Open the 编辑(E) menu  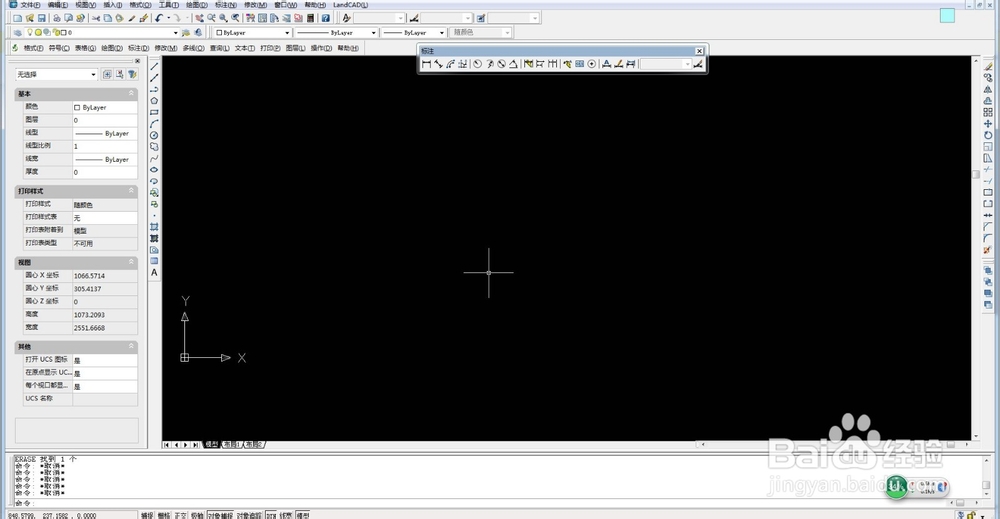click(57, 4)
